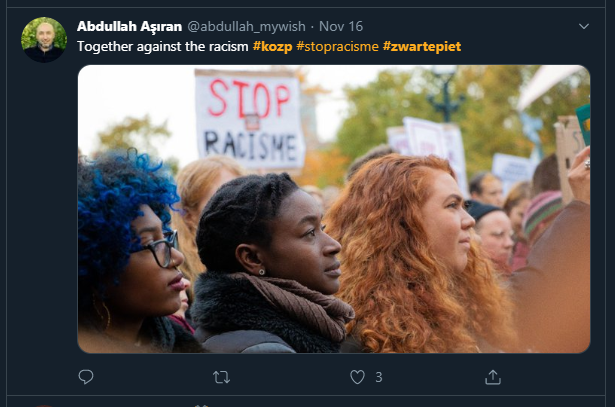Open the attached protest photo
The height and width of the screenshot is (407, 615).
(334, 209)
